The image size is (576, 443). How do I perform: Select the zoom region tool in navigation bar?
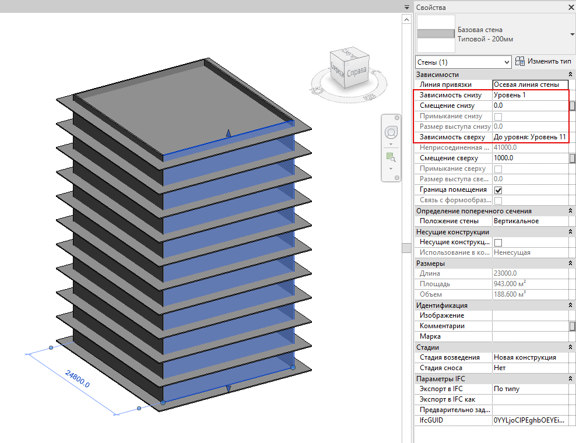click(x=390, y=158)
